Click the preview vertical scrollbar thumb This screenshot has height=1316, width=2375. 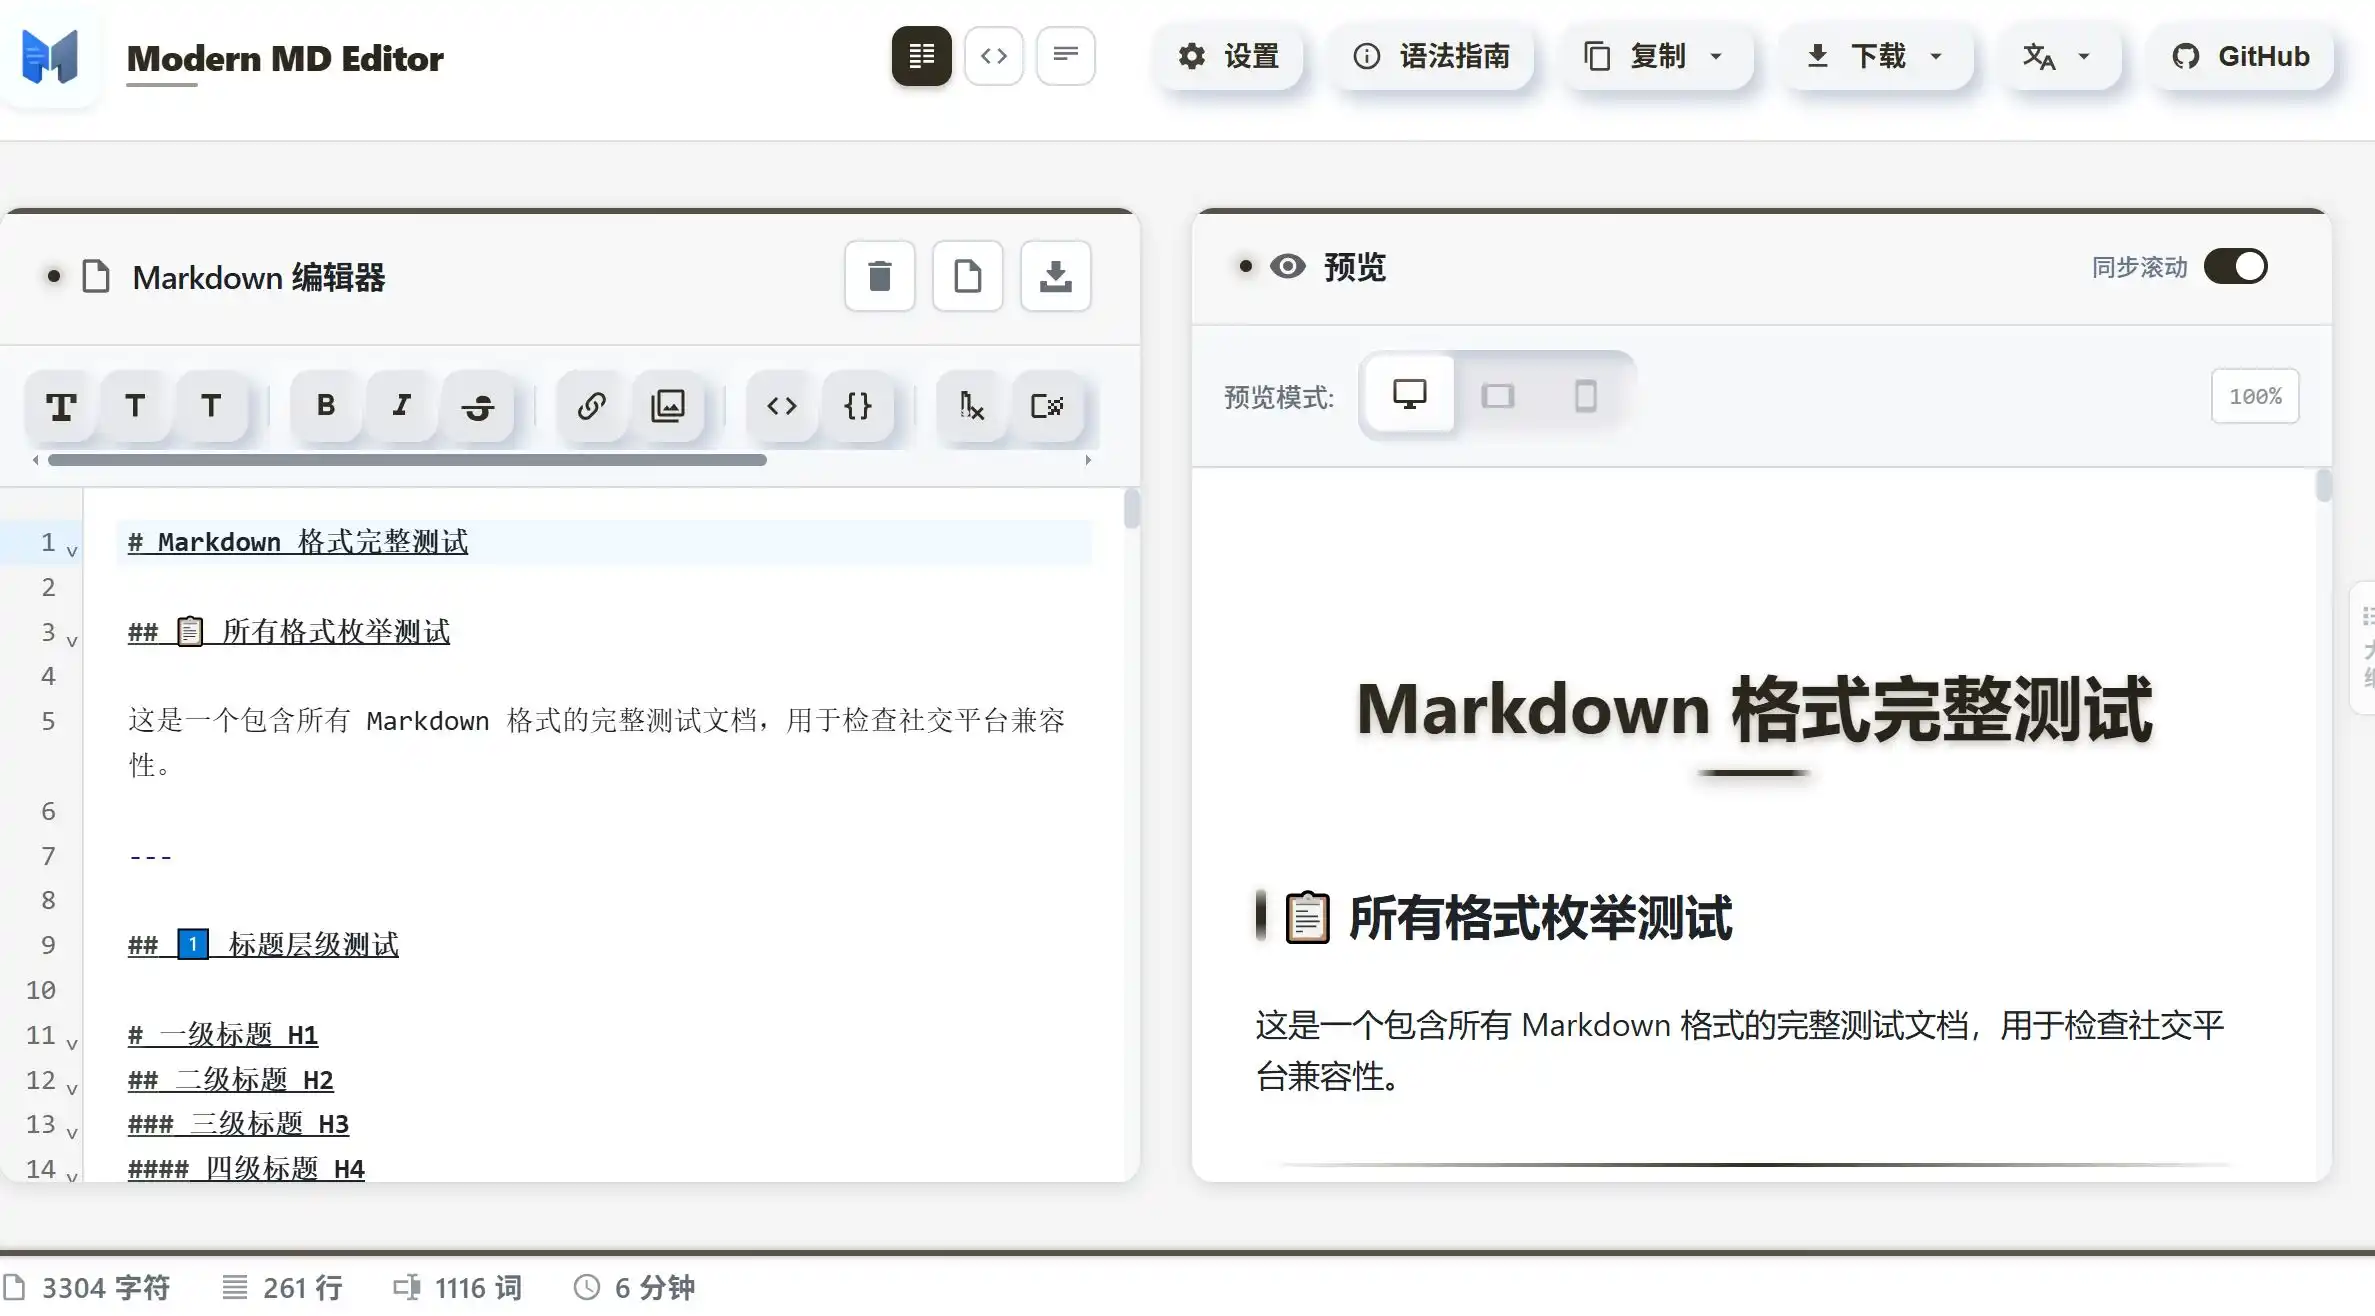tap(2323, 486)
